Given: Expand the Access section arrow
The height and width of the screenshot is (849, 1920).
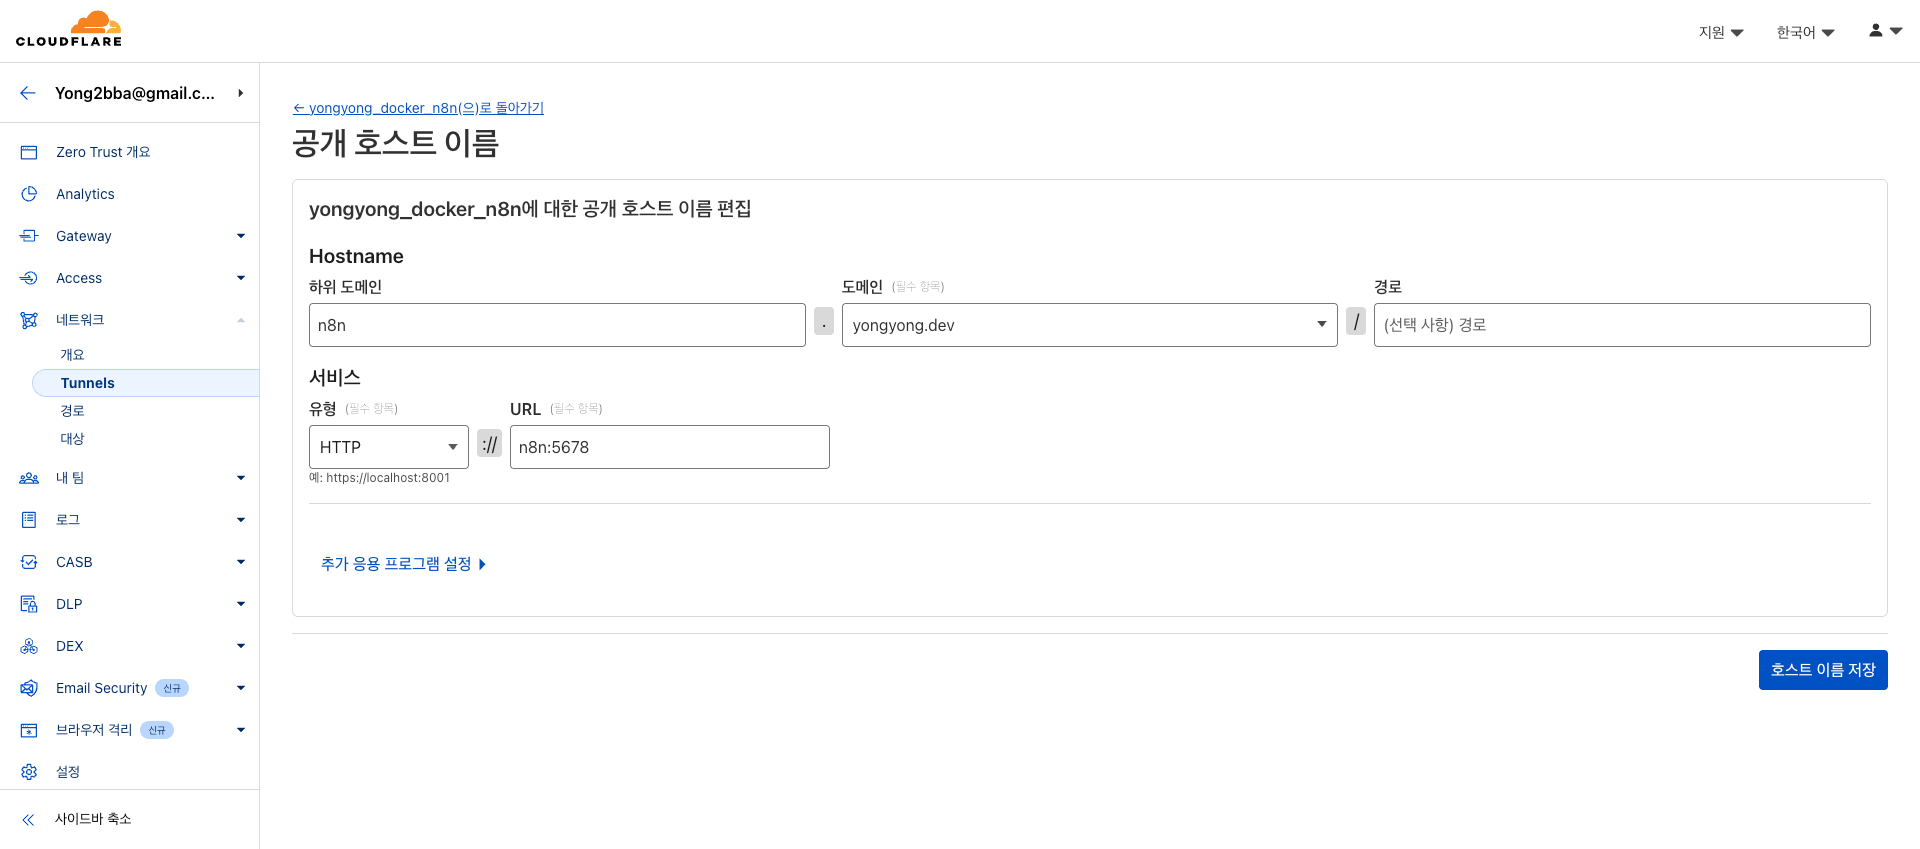Looking at the screenshot, I should (x=241, y=278).
